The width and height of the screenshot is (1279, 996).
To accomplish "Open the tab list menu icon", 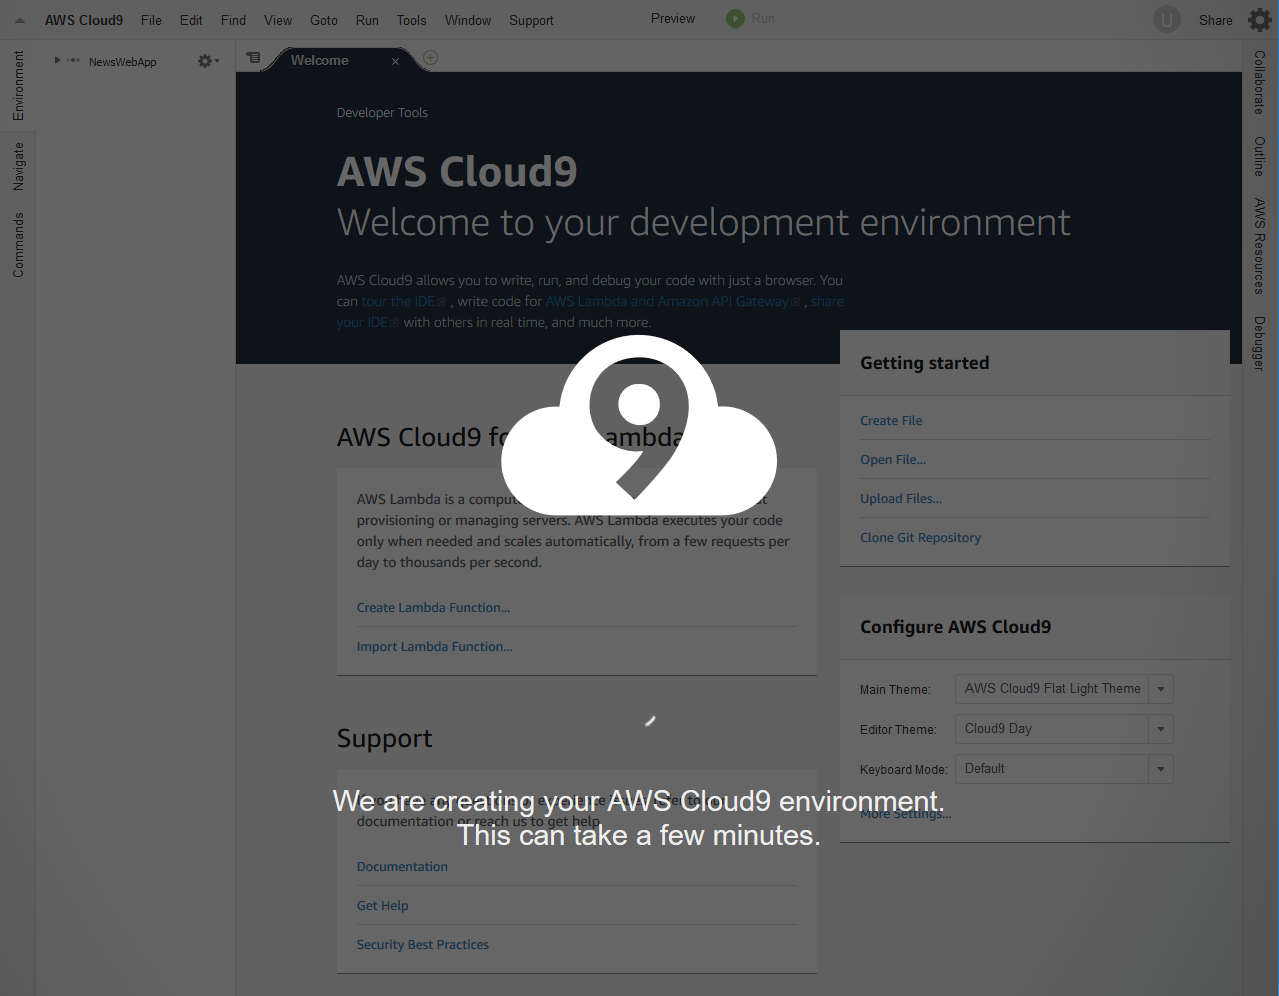I will [x=253, y=58].
